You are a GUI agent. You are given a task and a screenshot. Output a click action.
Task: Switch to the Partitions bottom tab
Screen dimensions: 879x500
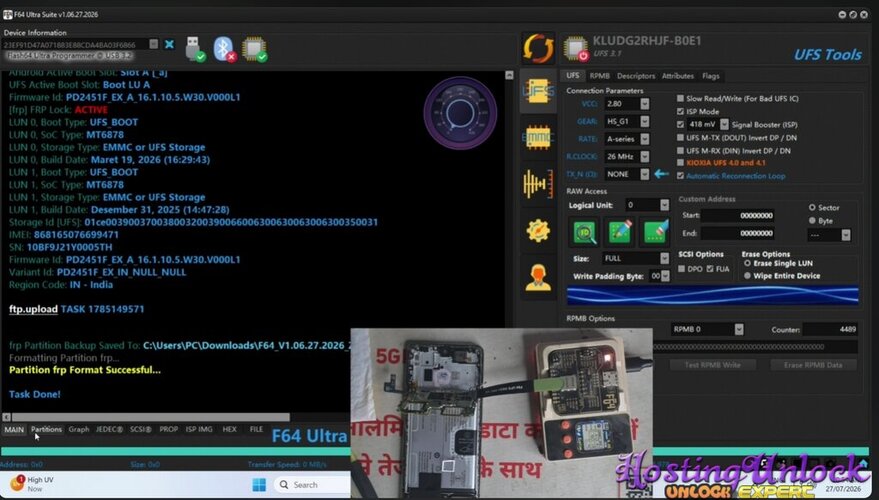click(x=46, y=429)
